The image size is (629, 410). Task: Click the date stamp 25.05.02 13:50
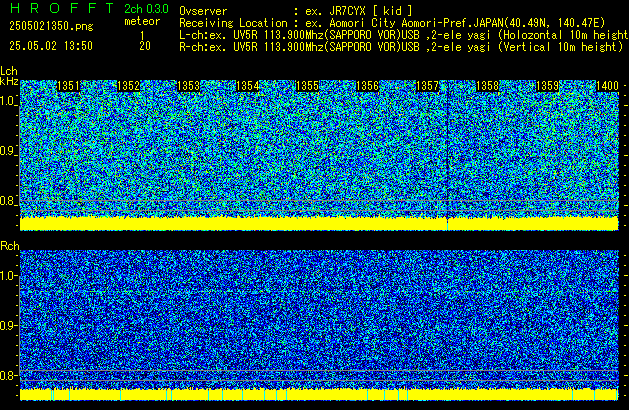[51, 46]
